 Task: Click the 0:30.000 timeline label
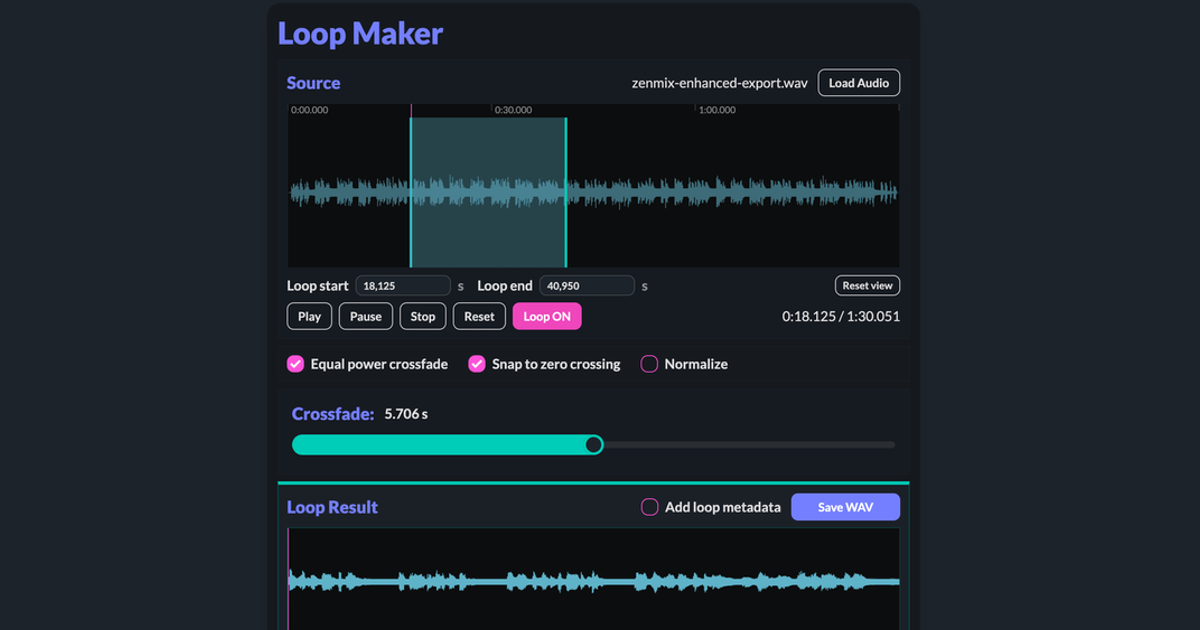pyautogui.click(x=513, y=110)
